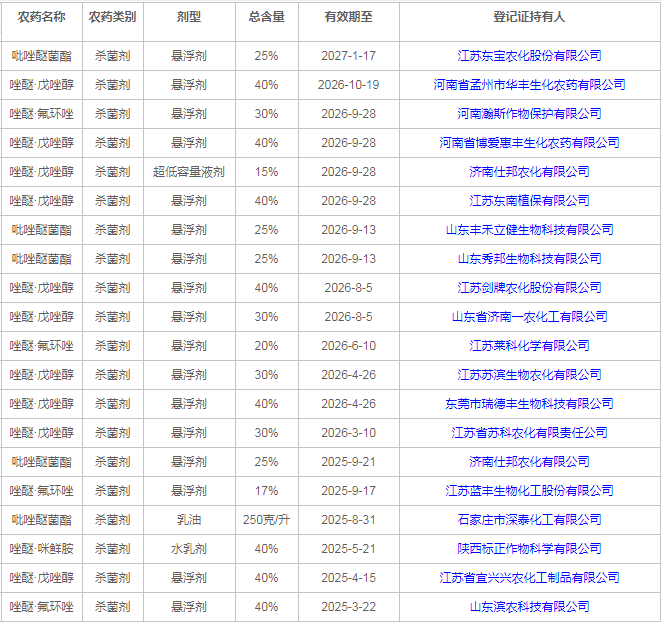Follow the 山东省济南一农化工有限公司 link
The width and height of the screenshot is (663, 624).
click(529, 317)
